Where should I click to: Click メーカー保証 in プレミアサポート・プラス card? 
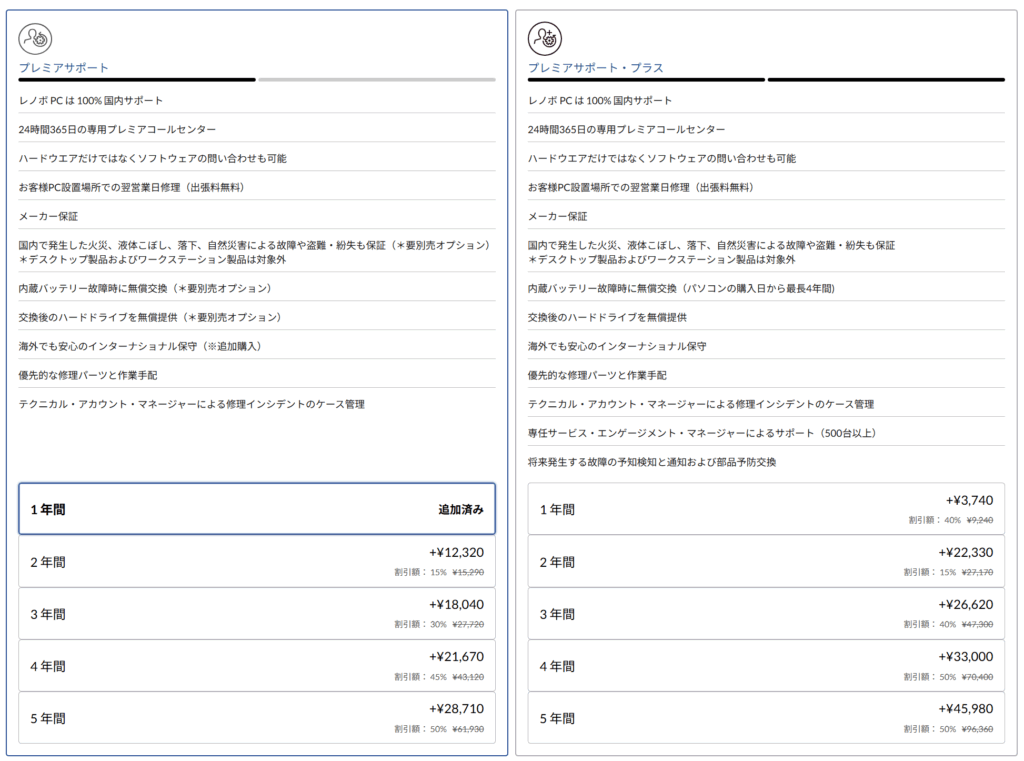point(558,216)
